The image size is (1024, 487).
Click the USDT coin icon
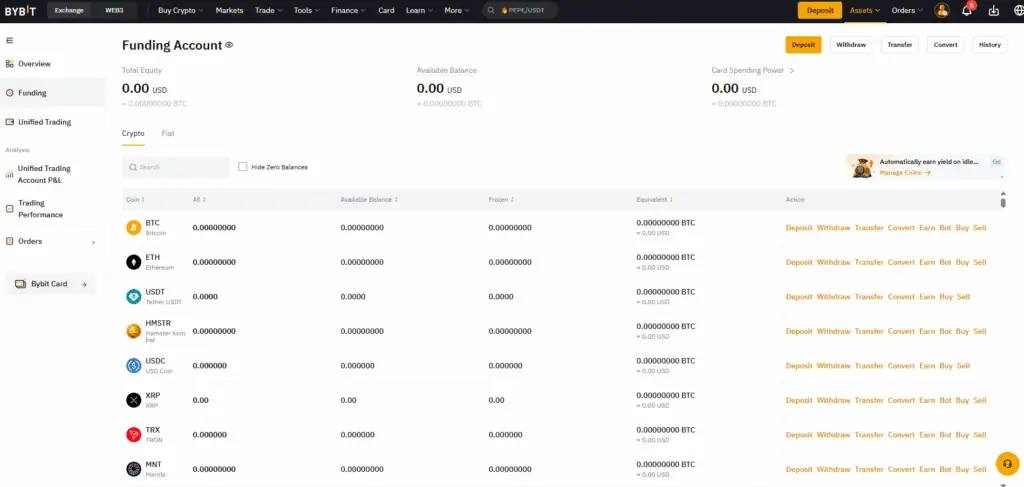click(x=133, y=297)
